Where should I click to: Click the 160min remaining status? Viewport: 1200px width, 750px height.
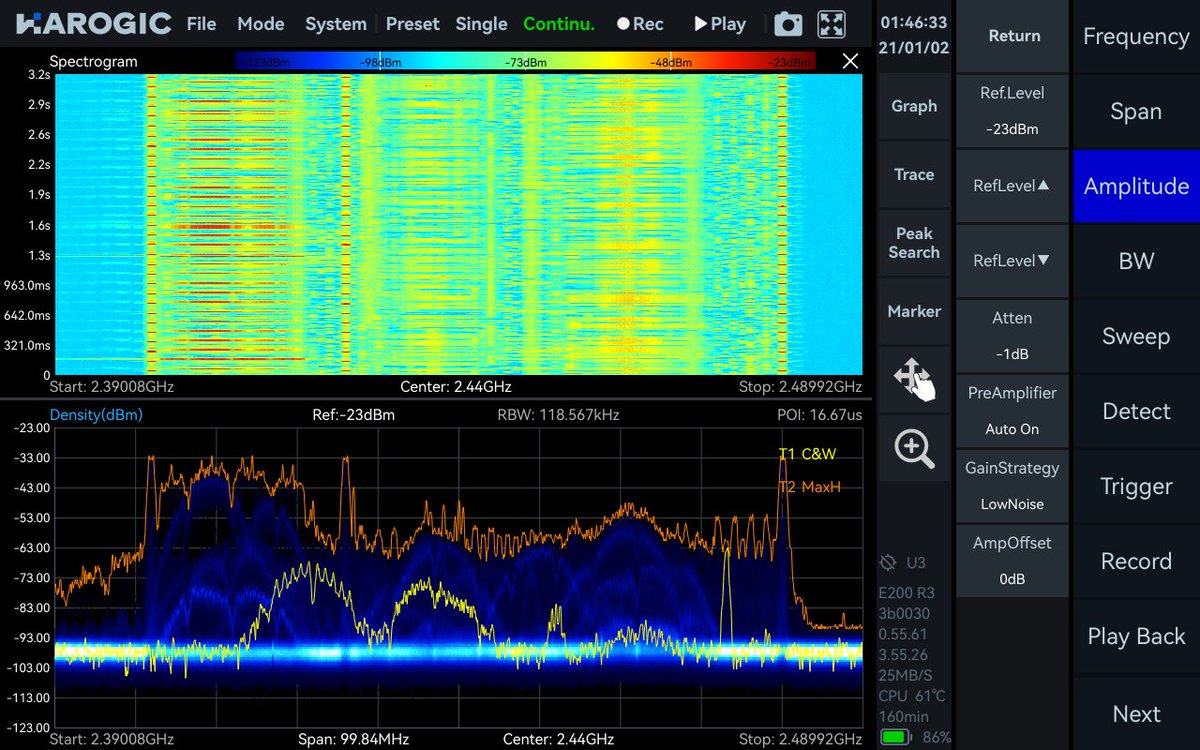904,716
